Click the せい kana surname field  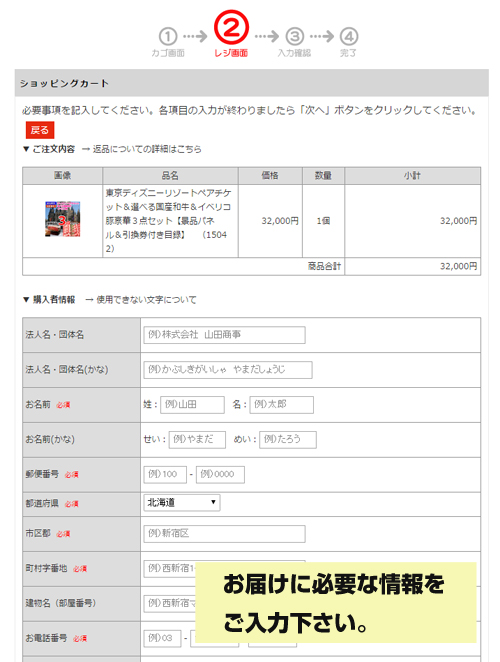tap(197, 440)
